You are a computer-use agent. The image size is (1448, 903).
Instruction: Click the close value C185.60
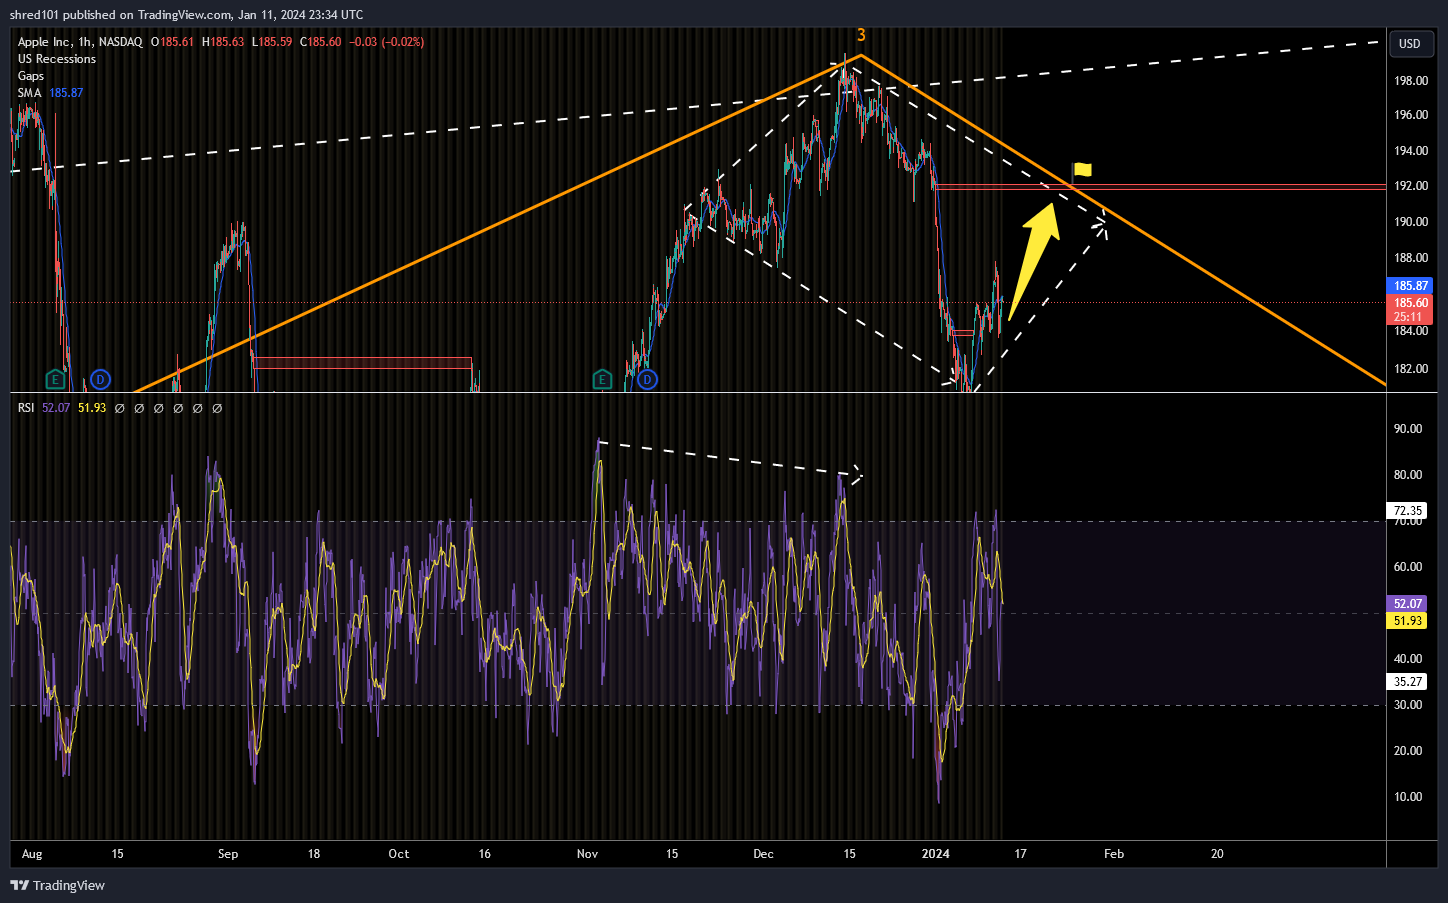[x=321, y=42]
